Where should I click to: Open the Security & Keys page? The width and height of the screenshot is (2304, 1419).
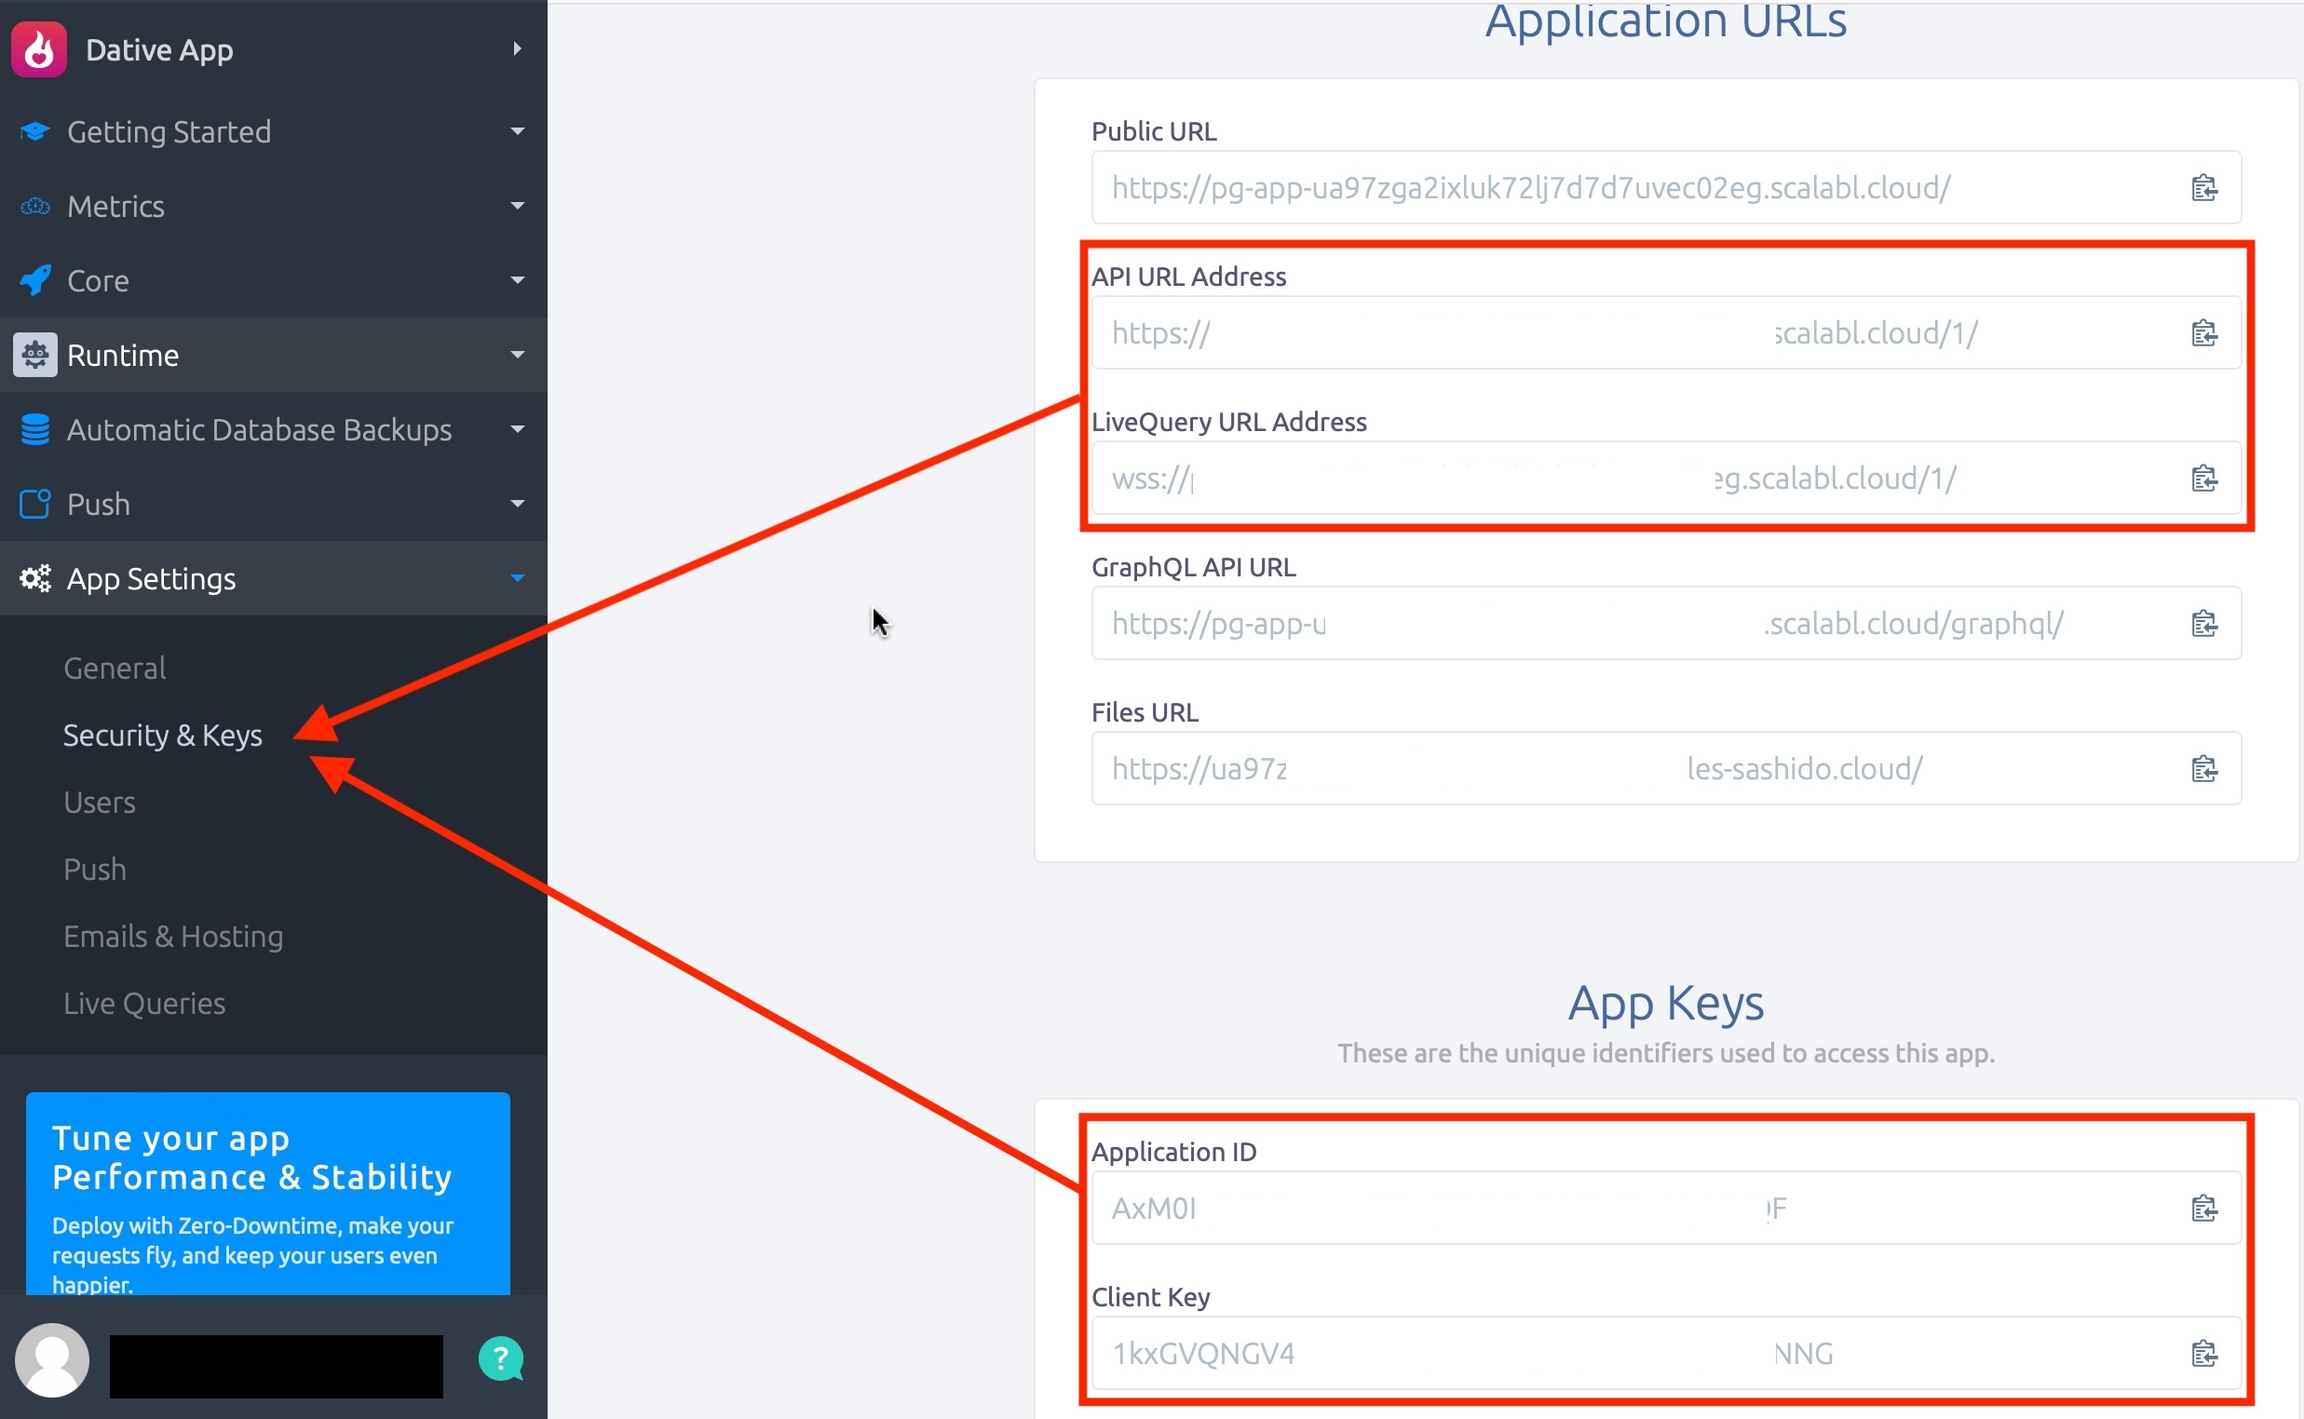(163, 735)
